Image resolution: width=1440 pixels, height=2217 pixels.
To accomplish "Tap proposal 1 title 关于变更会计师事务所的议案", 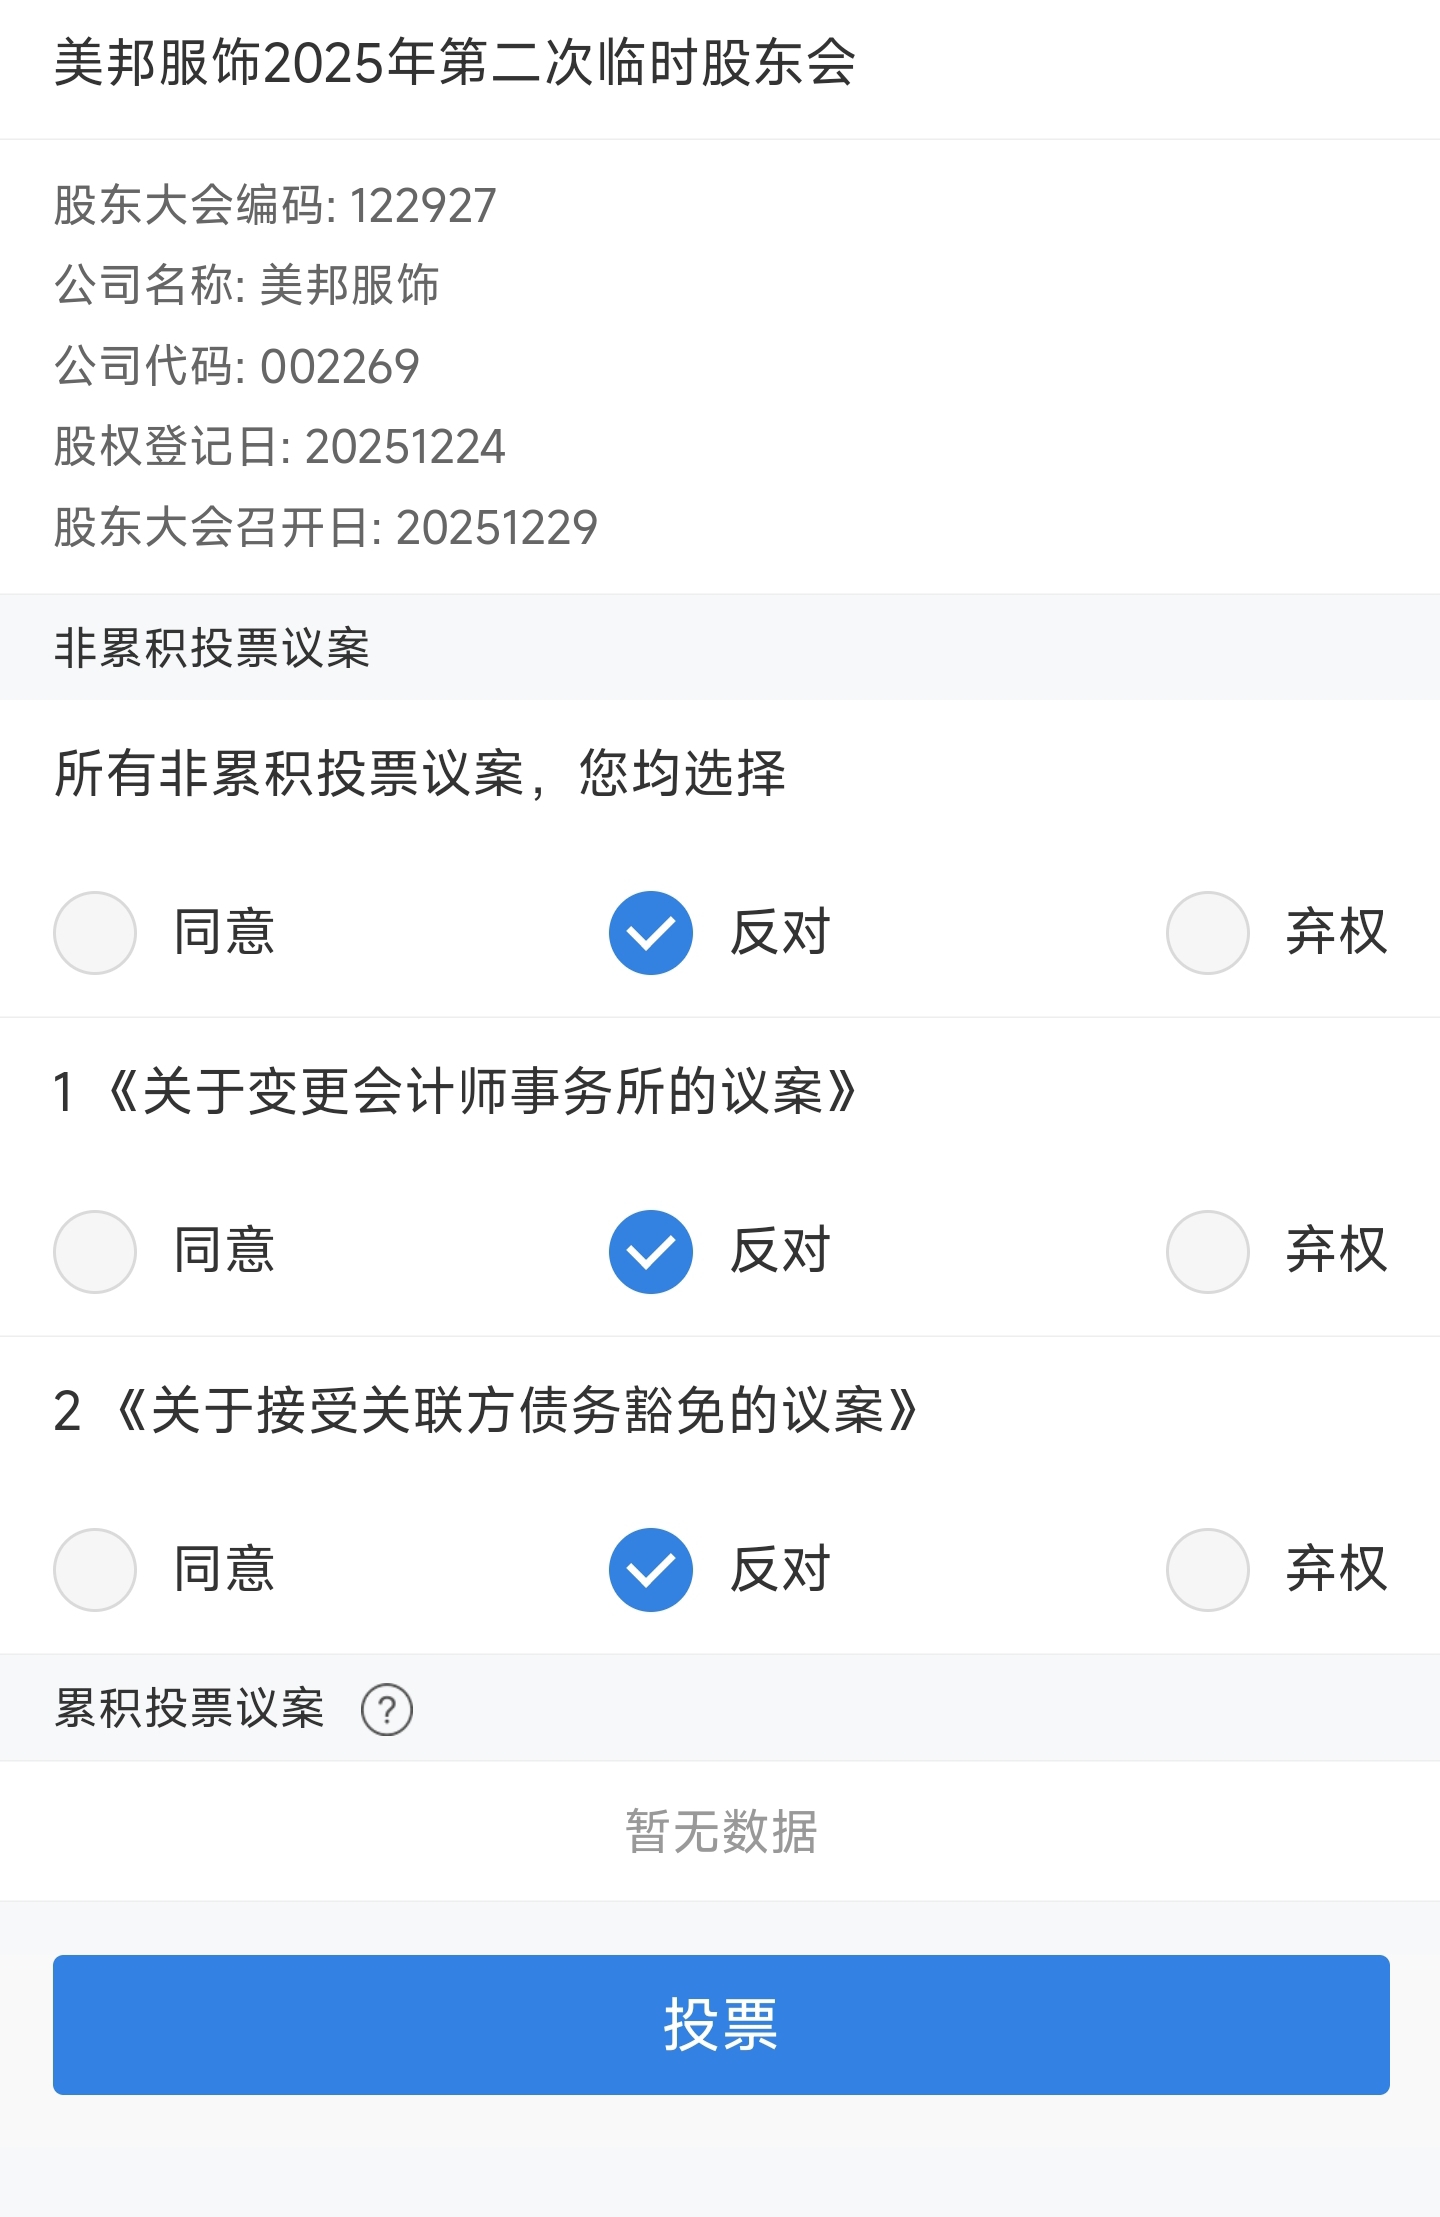I will [x=480, y=1092].
